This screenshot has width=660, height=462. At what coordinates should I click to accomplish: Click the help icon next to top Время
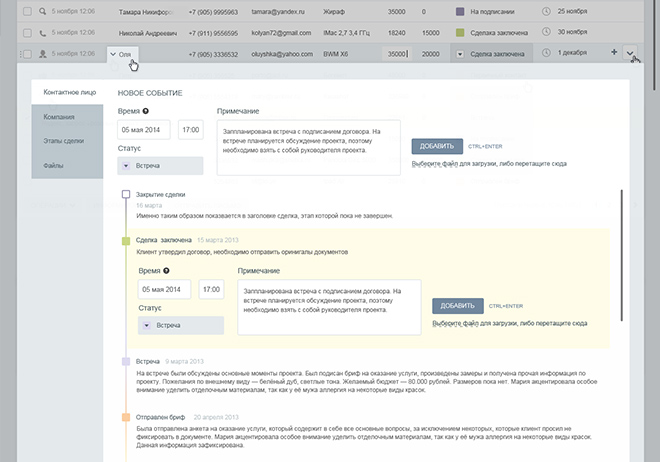click(x=146, y=111)
